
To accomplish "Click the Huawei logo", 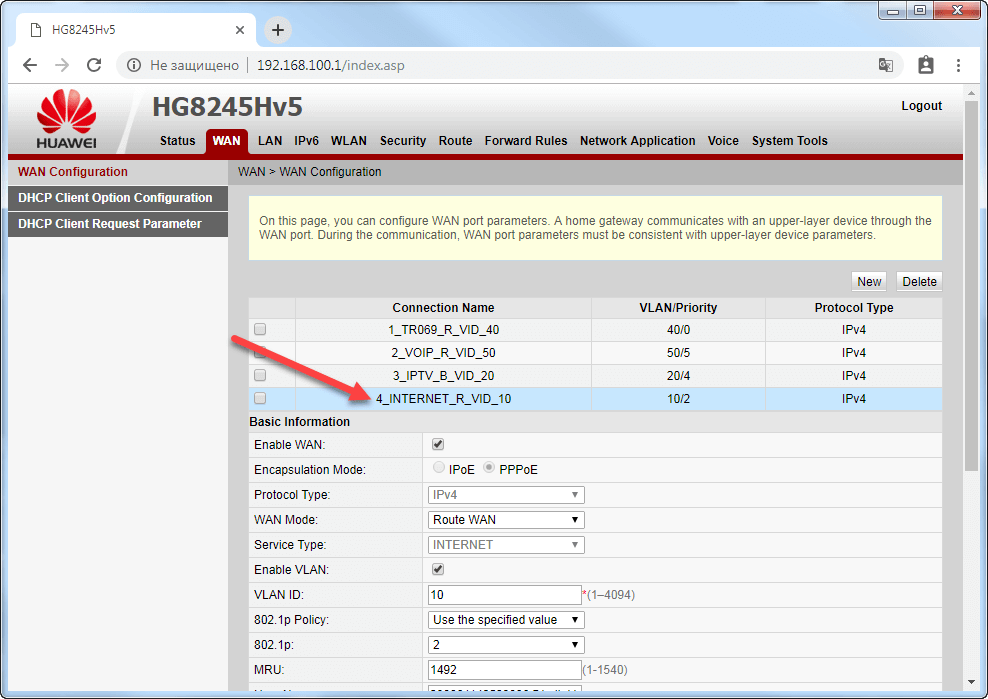I will (x=66, y=119).
